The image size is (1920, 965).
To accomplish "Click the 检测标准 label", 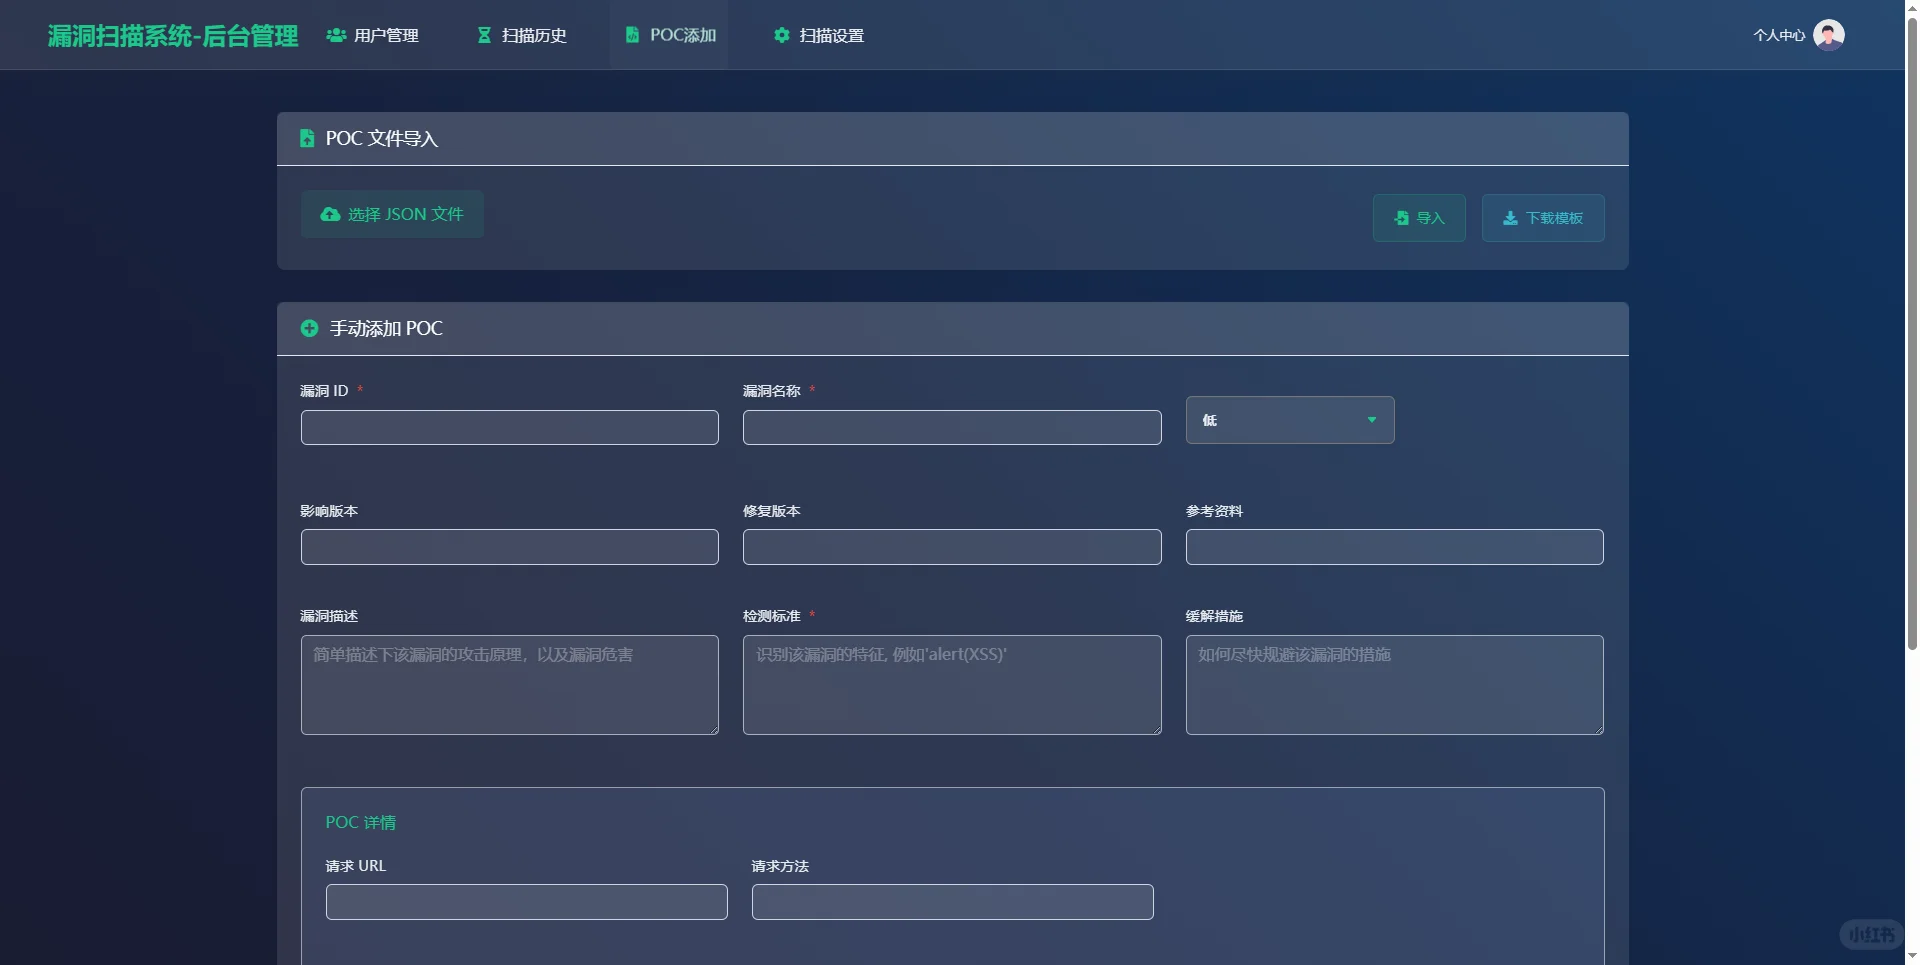I will point(772,616).
